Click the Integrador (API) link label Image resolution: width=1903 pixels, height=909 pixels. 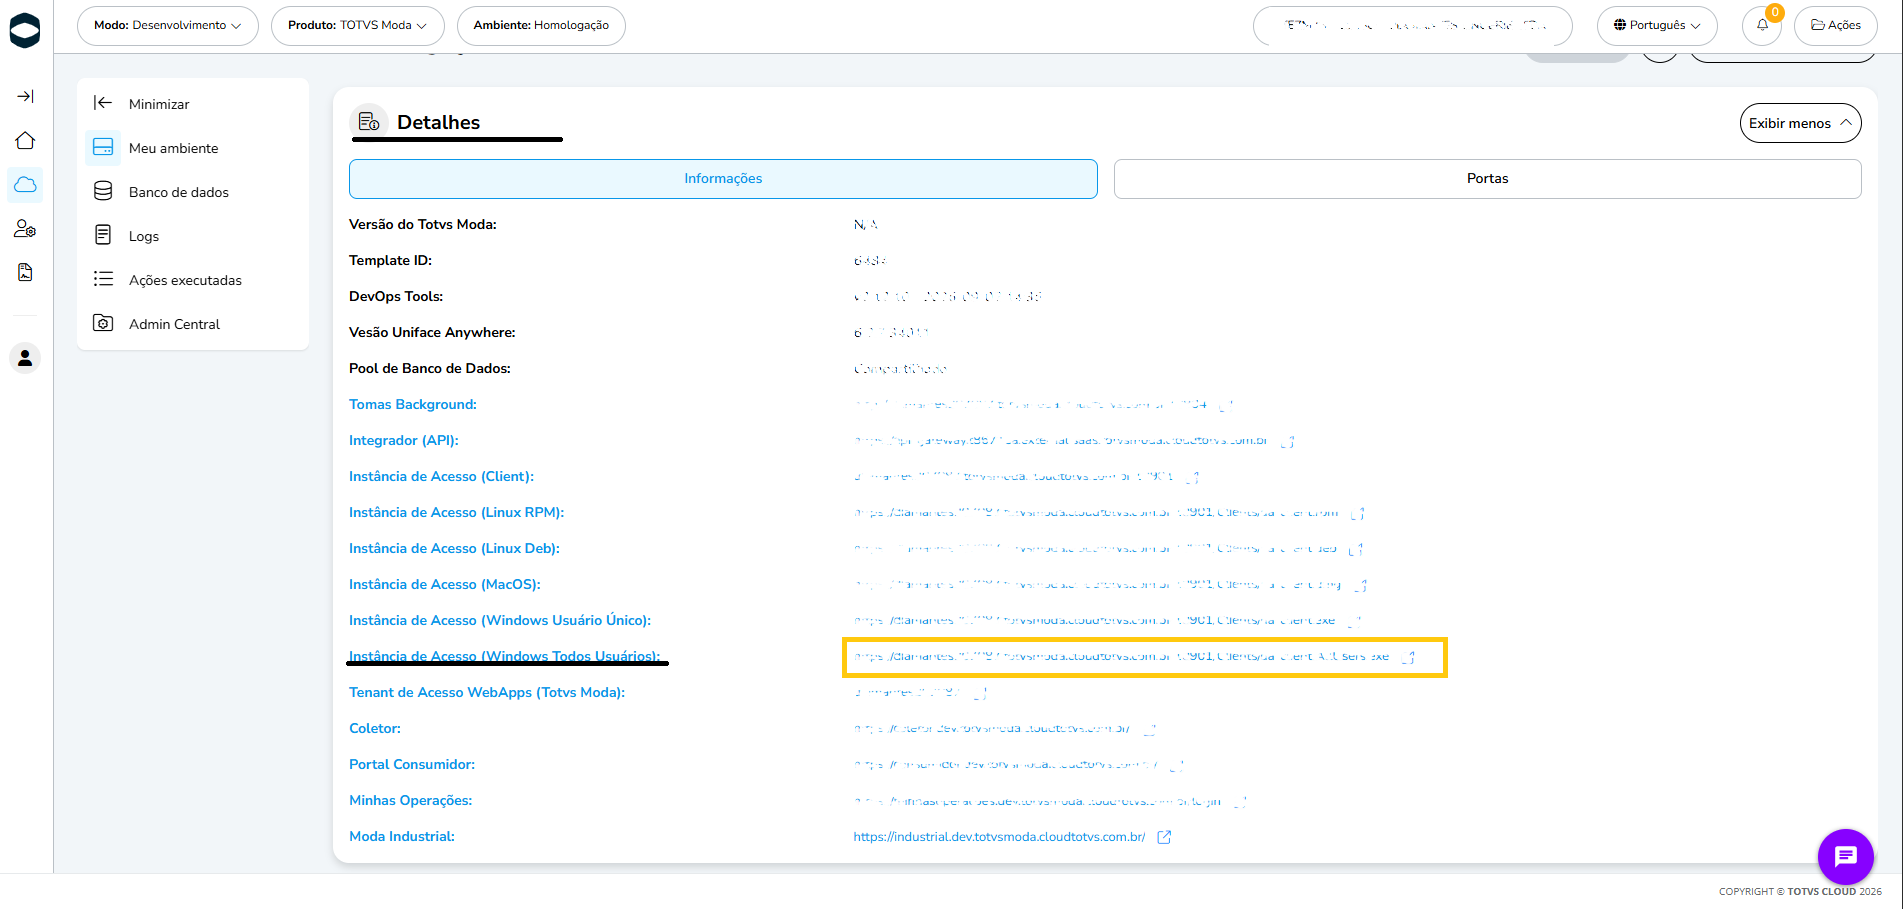404,440
